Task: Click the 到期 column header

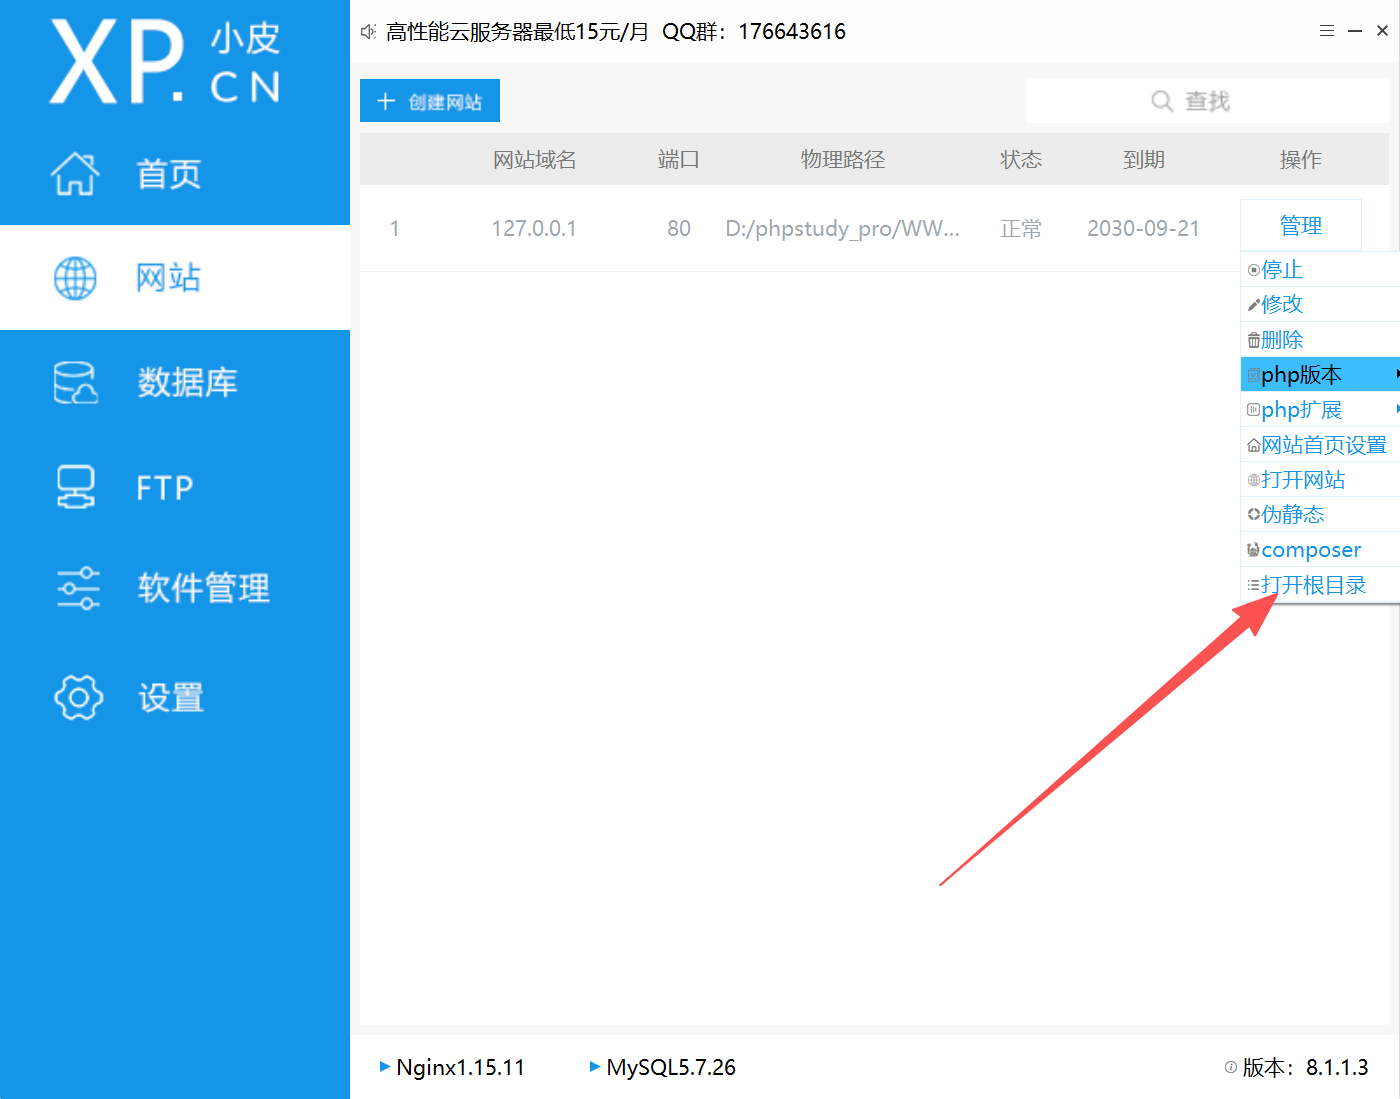Action: (1144, 160)
